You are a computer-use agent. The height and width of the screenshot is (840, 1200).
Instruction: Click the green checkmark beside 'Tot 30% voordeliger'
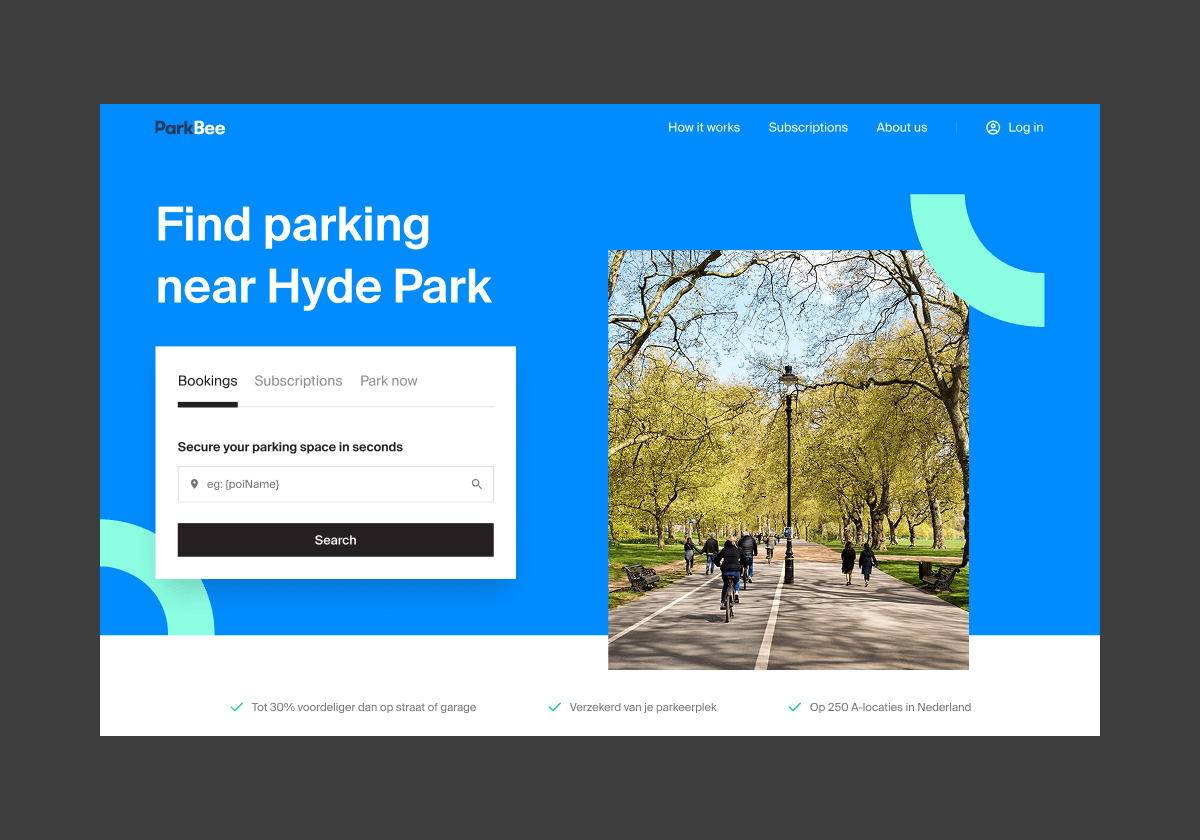click(x=237, y=707)
